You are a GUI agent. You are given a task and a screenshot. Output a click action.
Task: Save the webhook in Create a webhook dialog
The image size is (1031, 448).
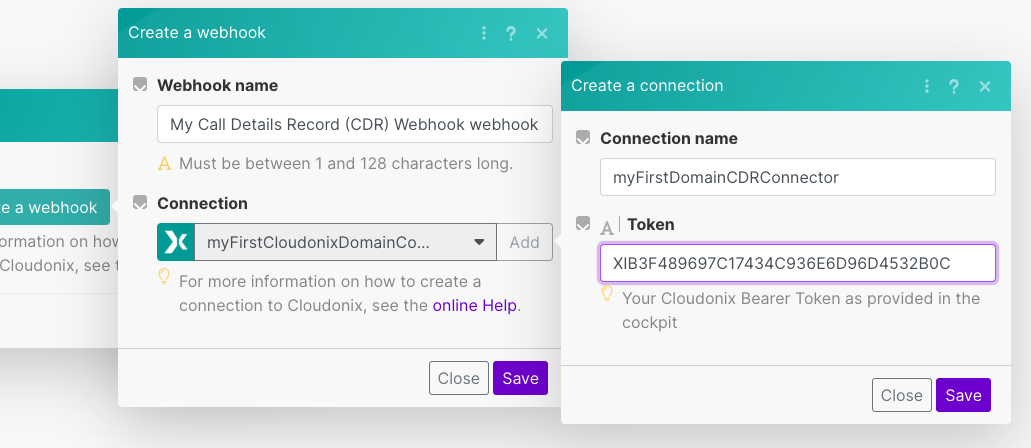tap(520, 378)
